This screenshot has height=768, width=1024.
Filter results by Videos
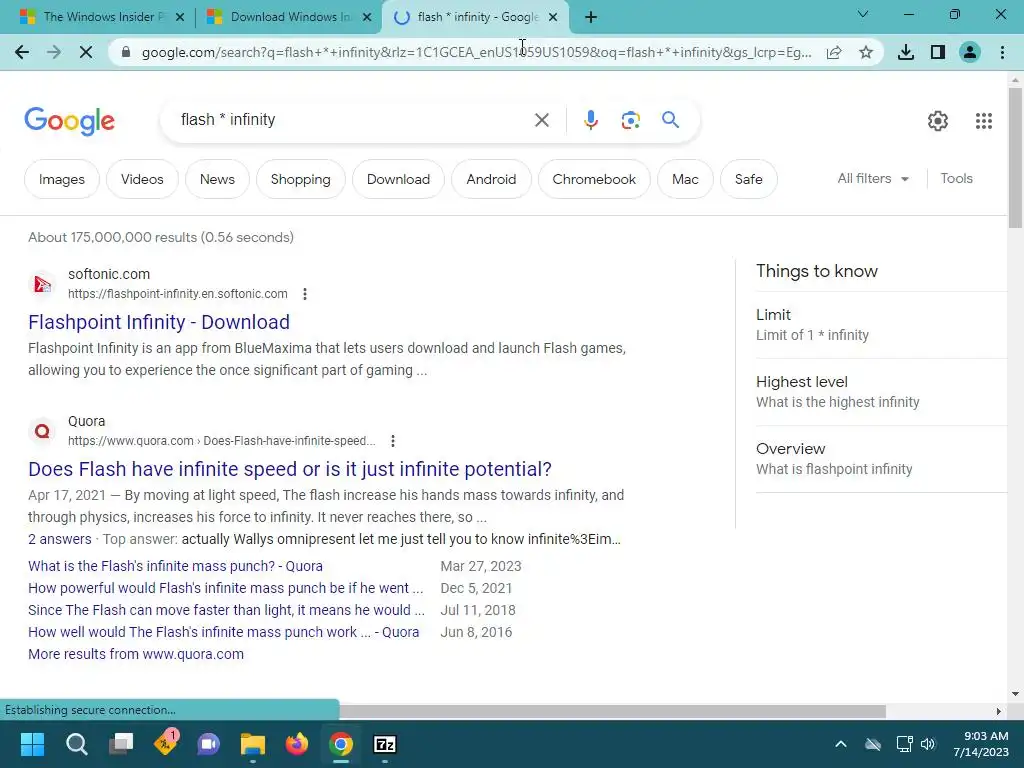[x=142, y=179]
